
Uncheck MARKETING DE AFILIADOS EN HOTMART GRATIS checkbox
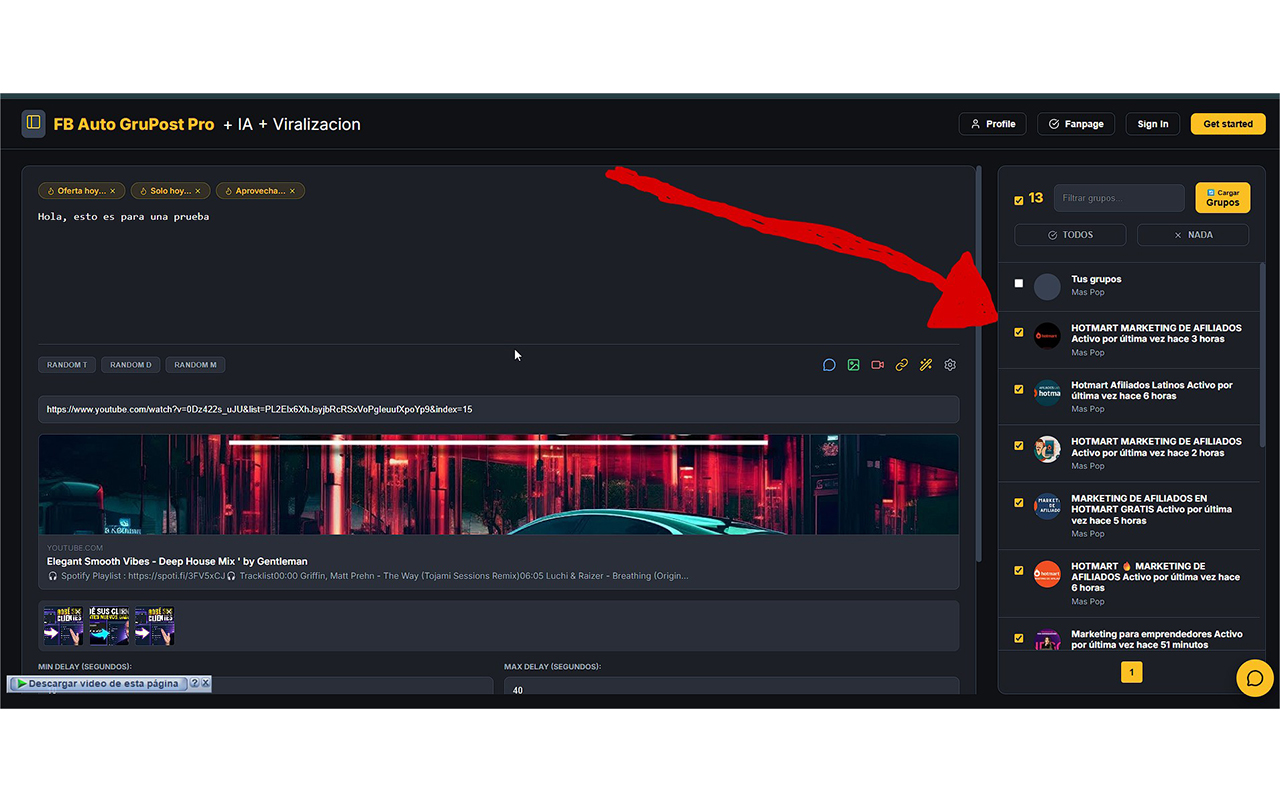[1019, 503]
